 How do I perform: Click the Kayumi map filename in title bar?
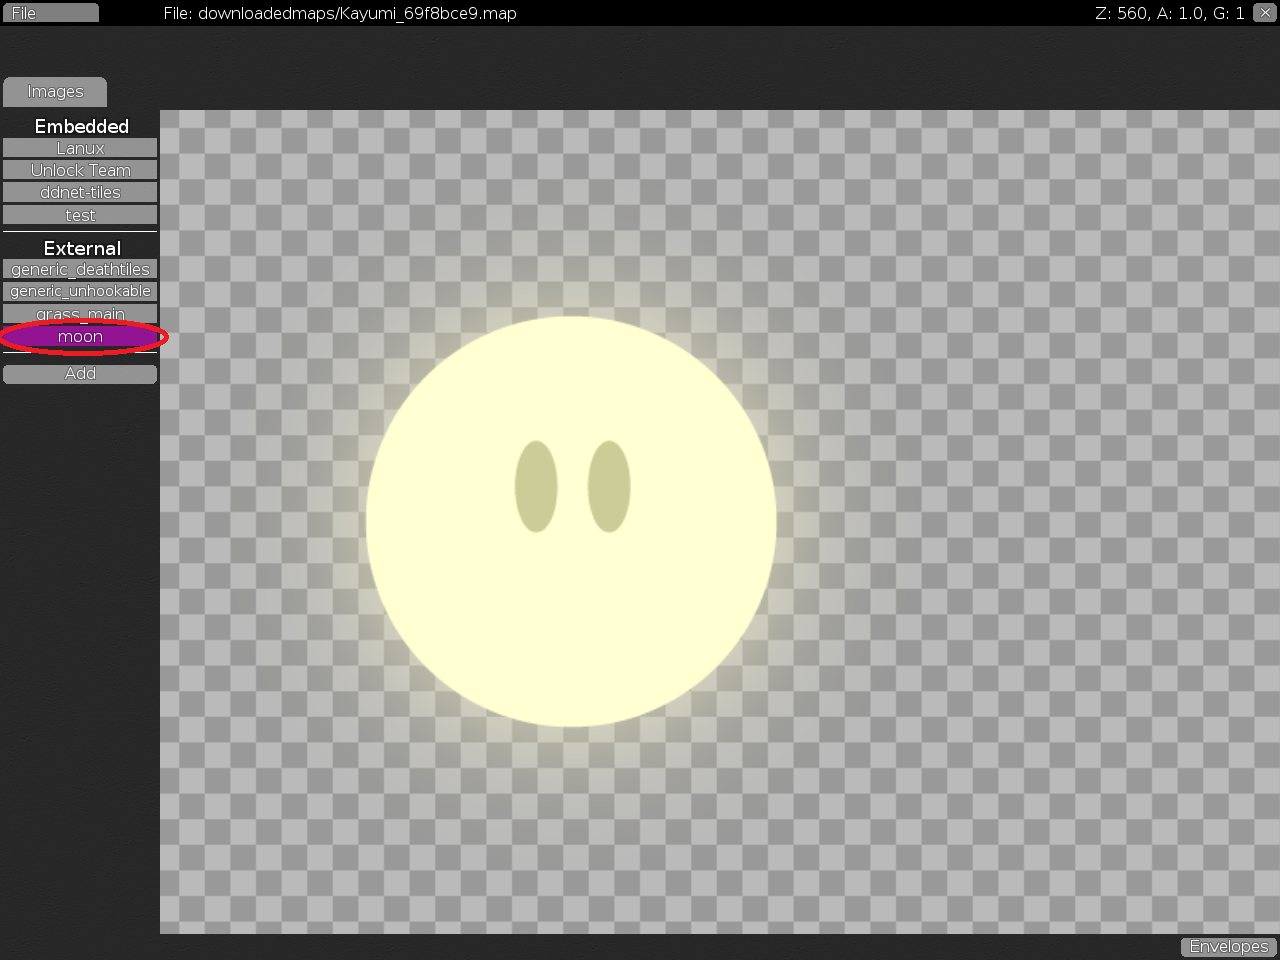[x=340, y=13]
